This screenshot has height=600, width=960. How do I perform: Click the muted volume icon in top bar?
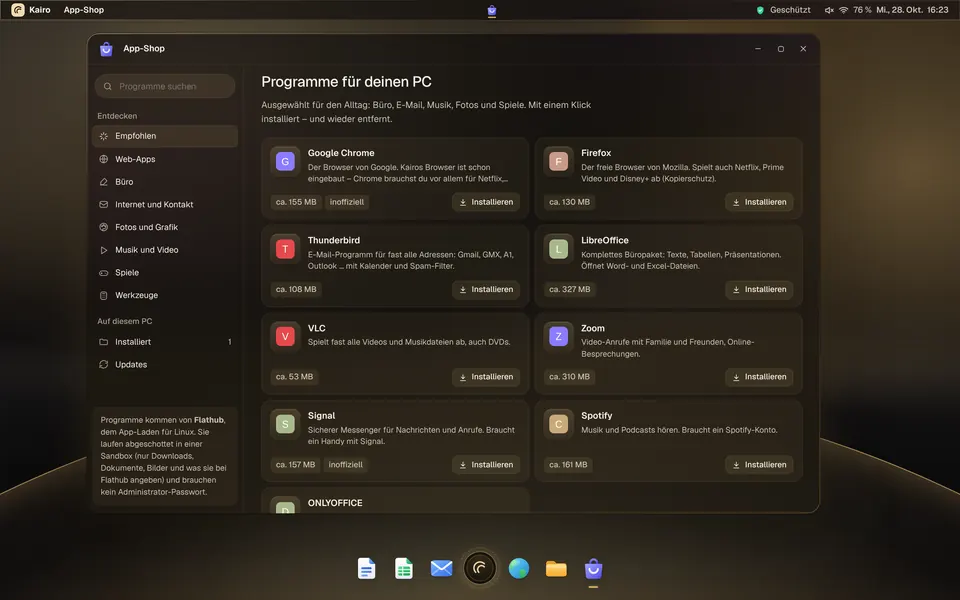tap(829, 10)
